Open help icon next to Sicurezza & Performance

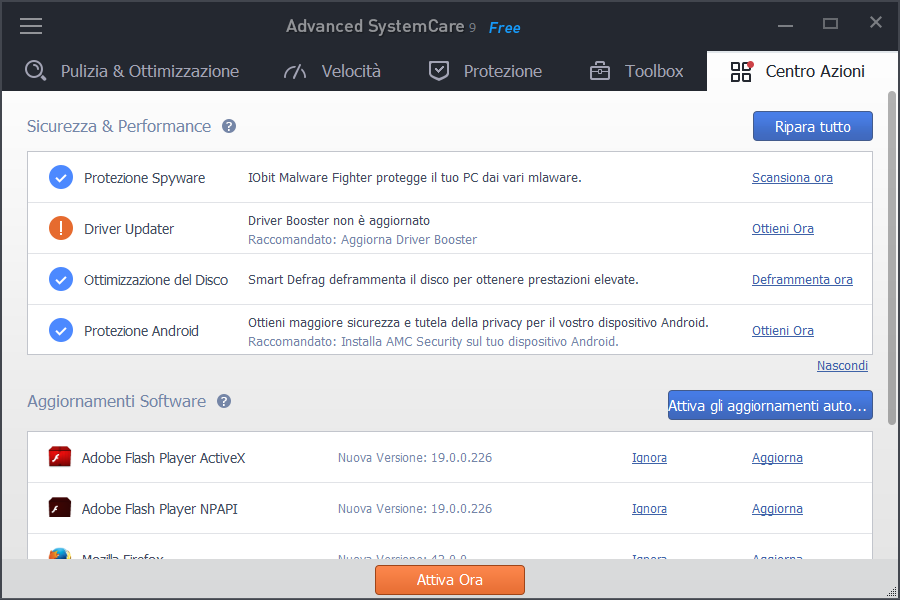229,126
